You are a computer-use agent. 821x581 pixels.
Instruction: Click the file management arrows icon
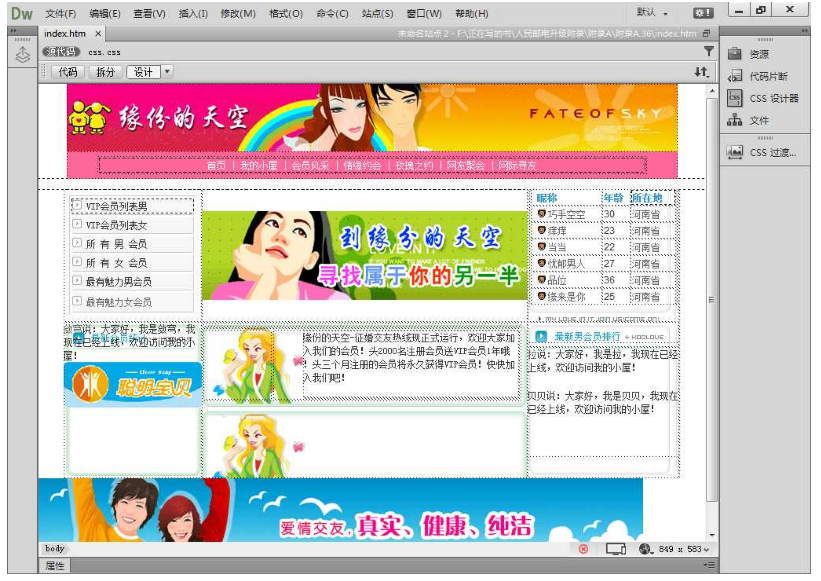pos(702,72)
